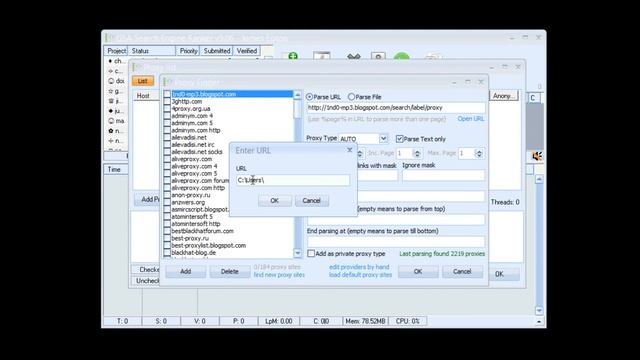The width and height of the screenshot is (640, 360).
Task: Sort by Verified column in main window
Action: pyautogui.click(x=247, y=51)
